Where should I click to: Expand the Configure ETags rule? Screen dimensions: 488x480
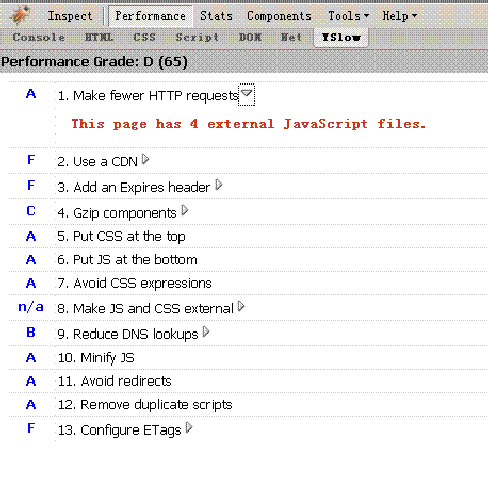pos(189,428)
